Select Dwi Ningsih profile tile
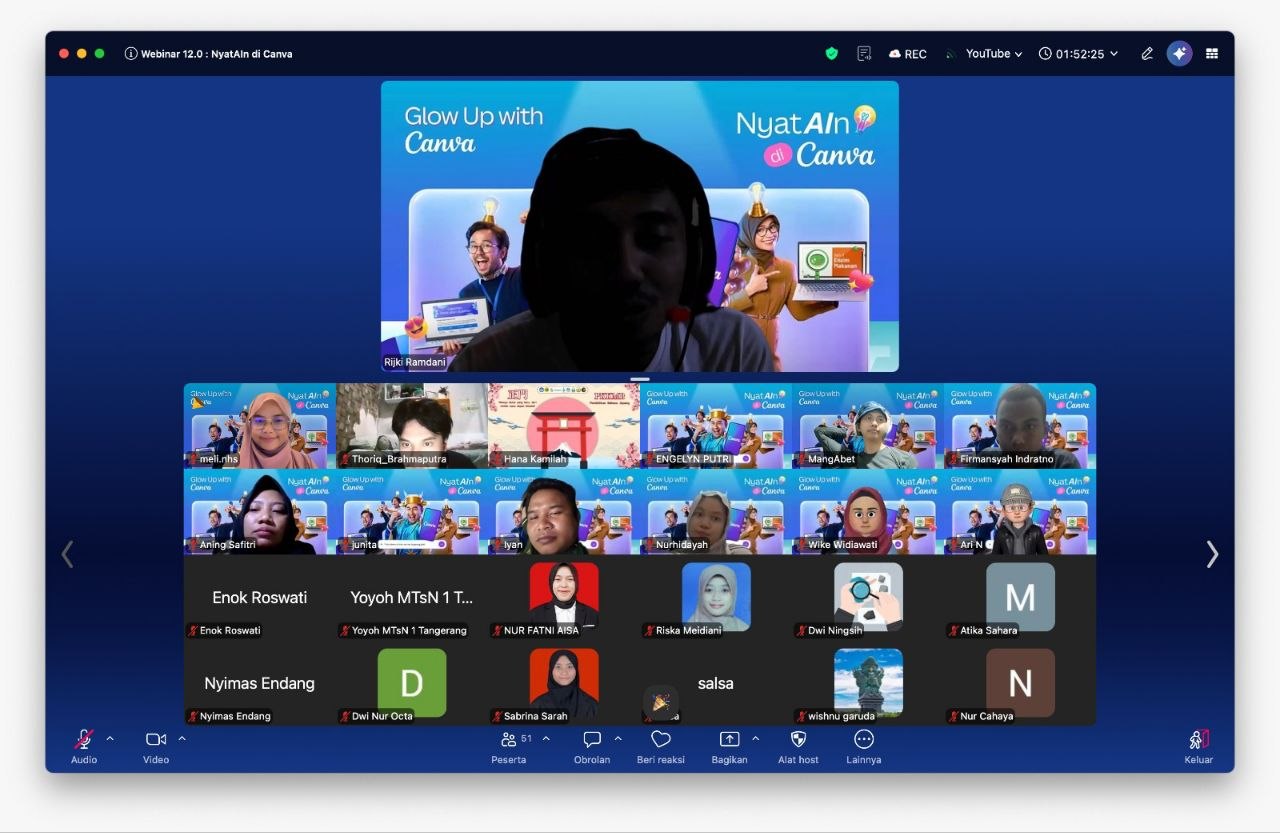1280x833 pixels. coord(868,598)
